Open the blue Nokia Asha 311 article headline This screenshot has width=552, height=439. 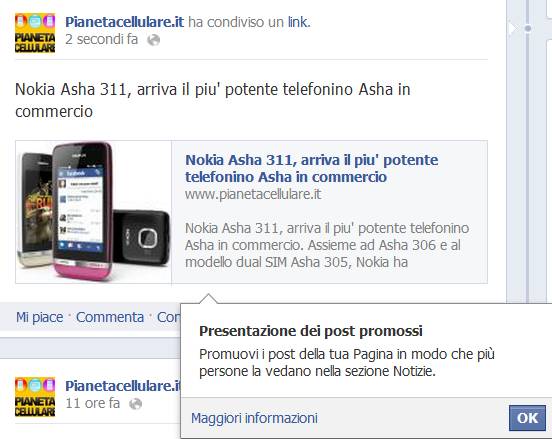click(312, 168)
